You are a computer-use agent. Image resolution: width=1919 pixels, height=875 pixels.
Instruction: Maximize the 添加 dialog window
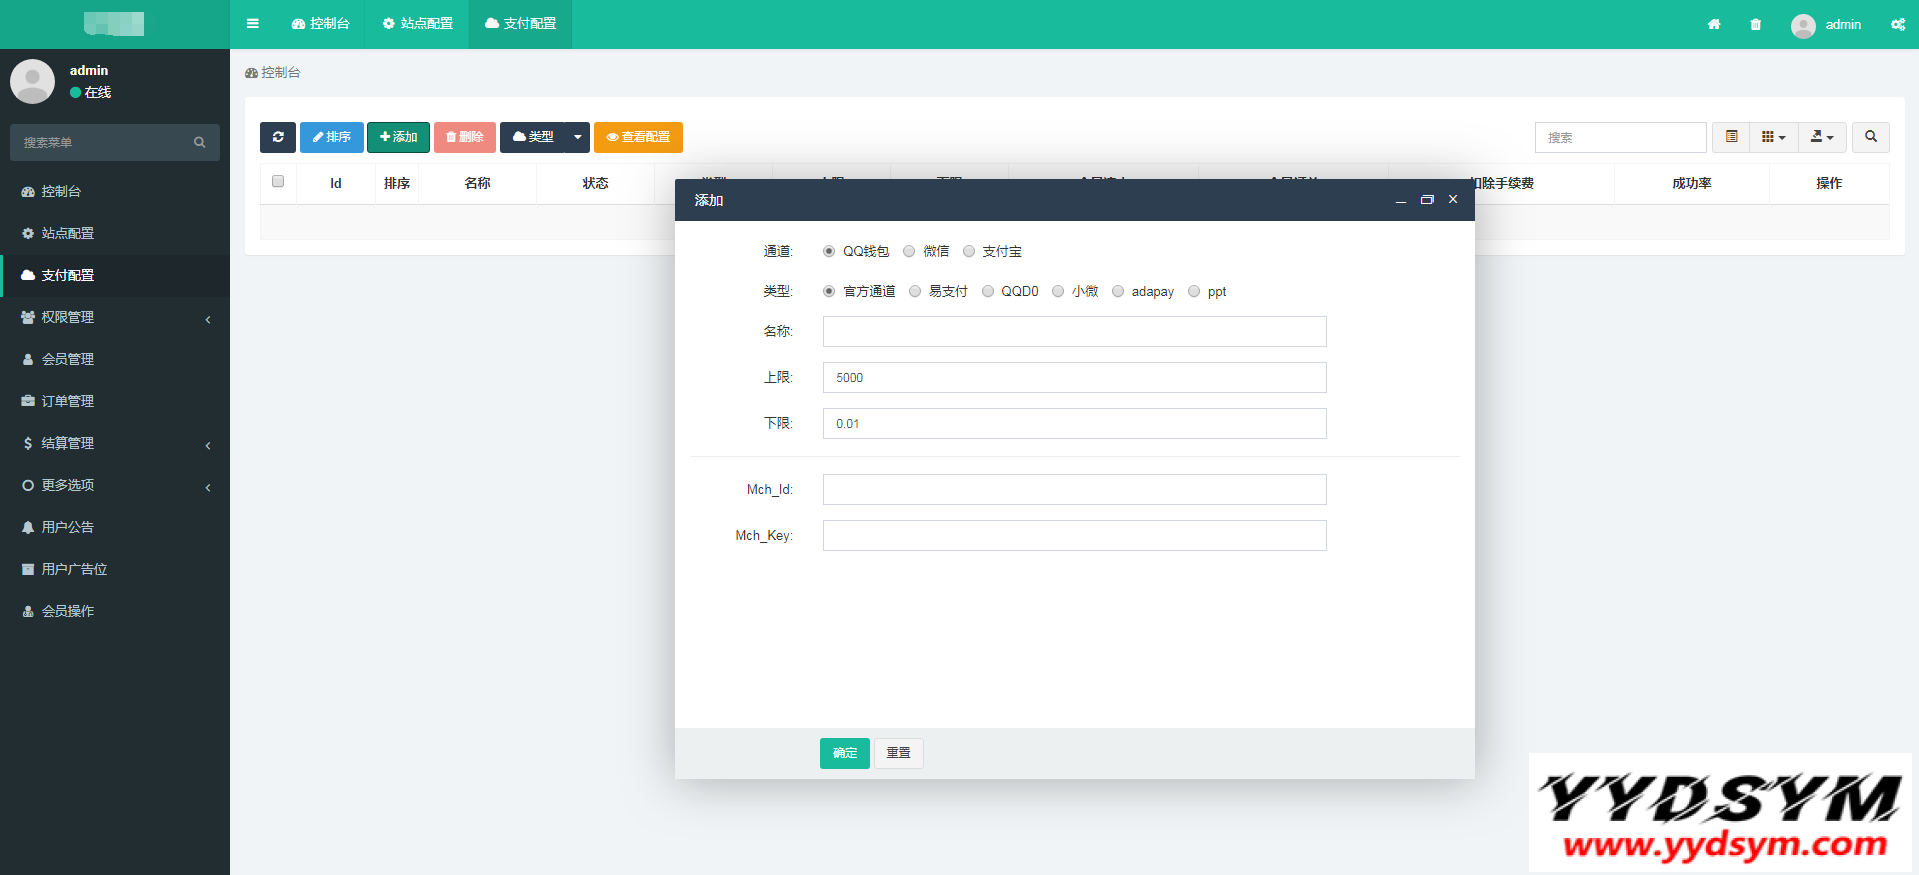(x=1427, y=200)
